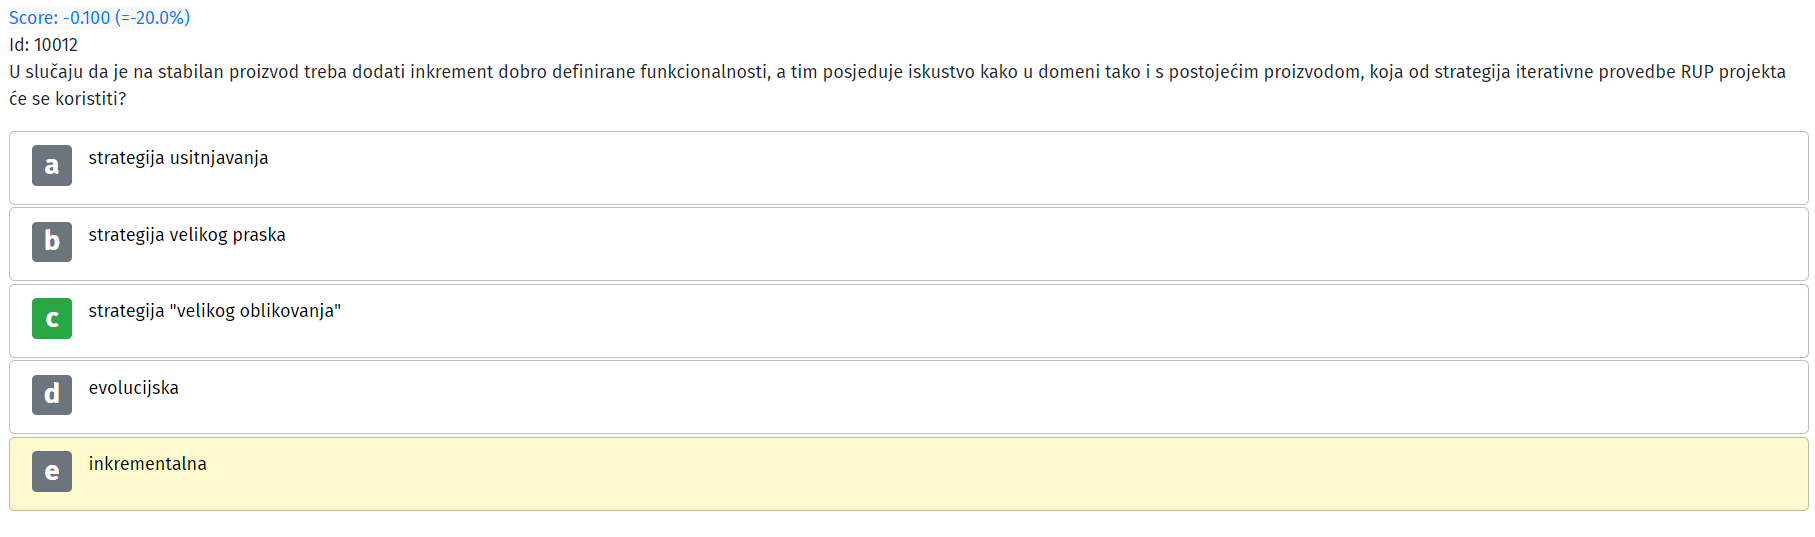
Task: Click empty area of answer row b
Action: 1000,244
